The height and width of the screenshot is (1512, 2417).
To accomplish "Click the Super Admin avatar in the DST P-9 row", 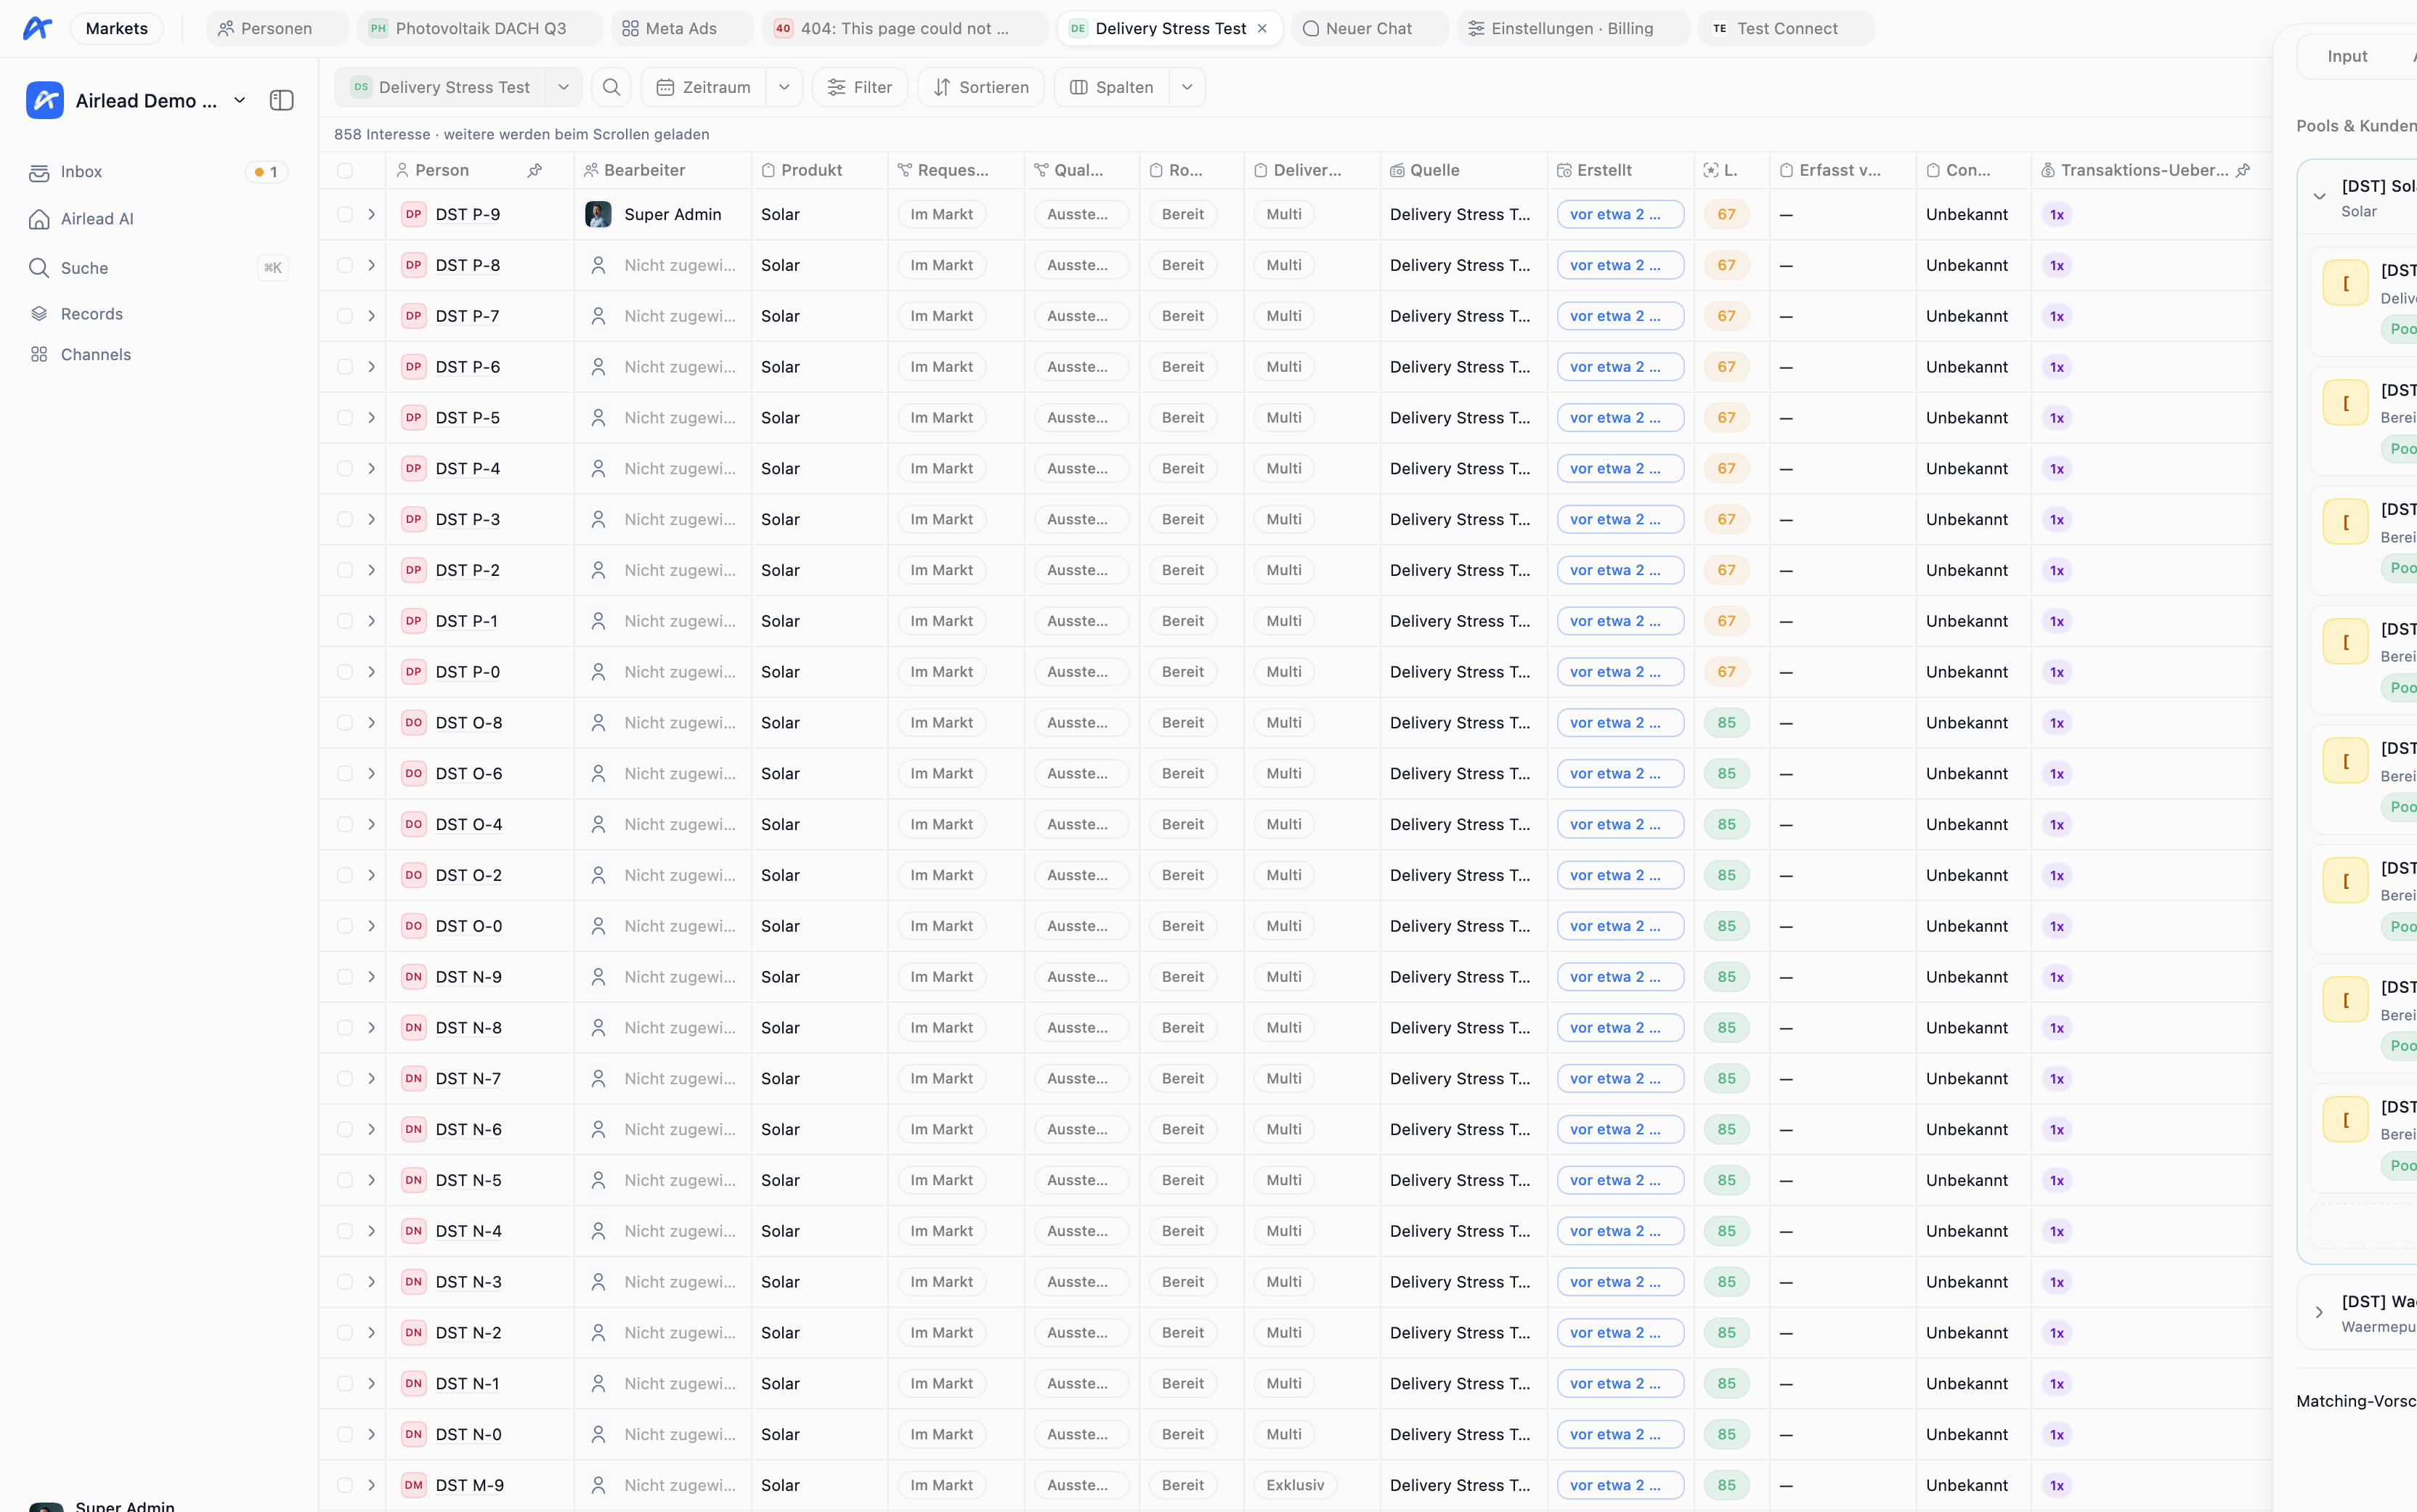I will [598, 214].
